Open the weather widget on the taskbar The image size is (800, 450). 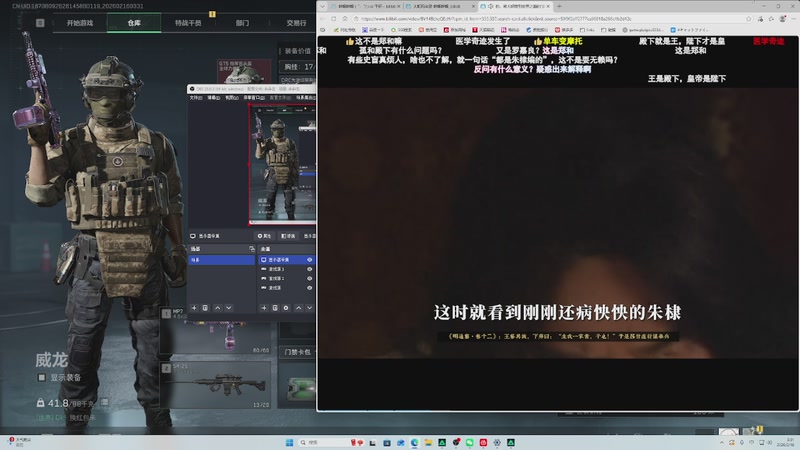click(20, 442)
